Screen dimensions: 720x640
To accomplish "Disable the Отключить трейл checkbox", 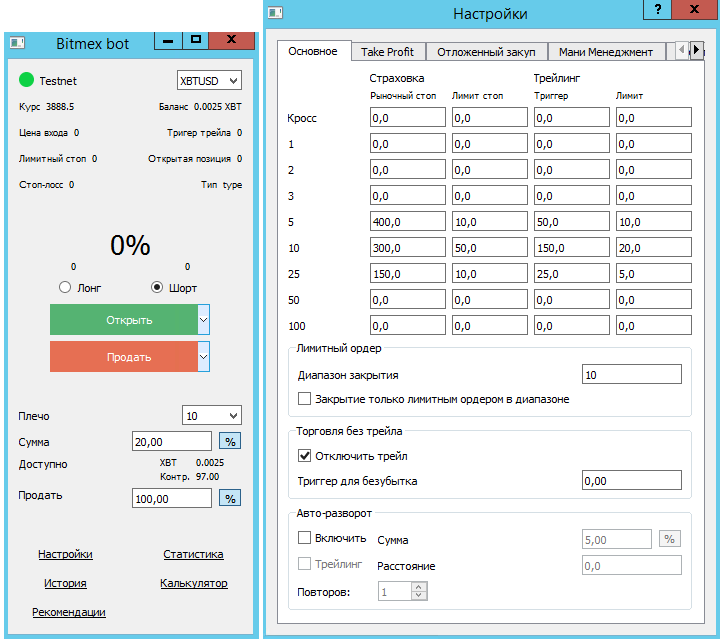I will (x=305, y=456).
